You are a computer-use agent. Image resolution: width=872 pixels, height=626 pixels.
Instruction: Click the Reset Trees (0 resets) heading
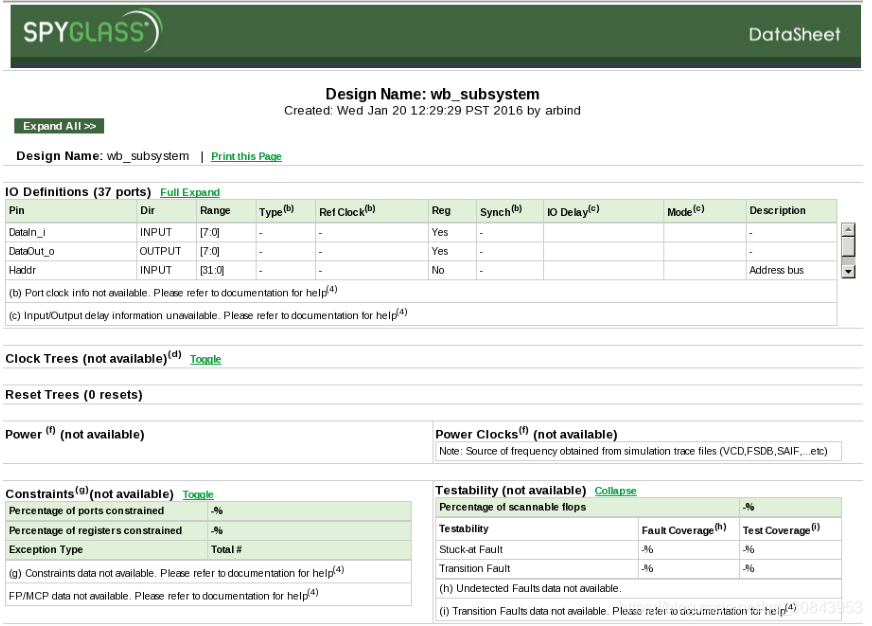(x=73, y=395)
